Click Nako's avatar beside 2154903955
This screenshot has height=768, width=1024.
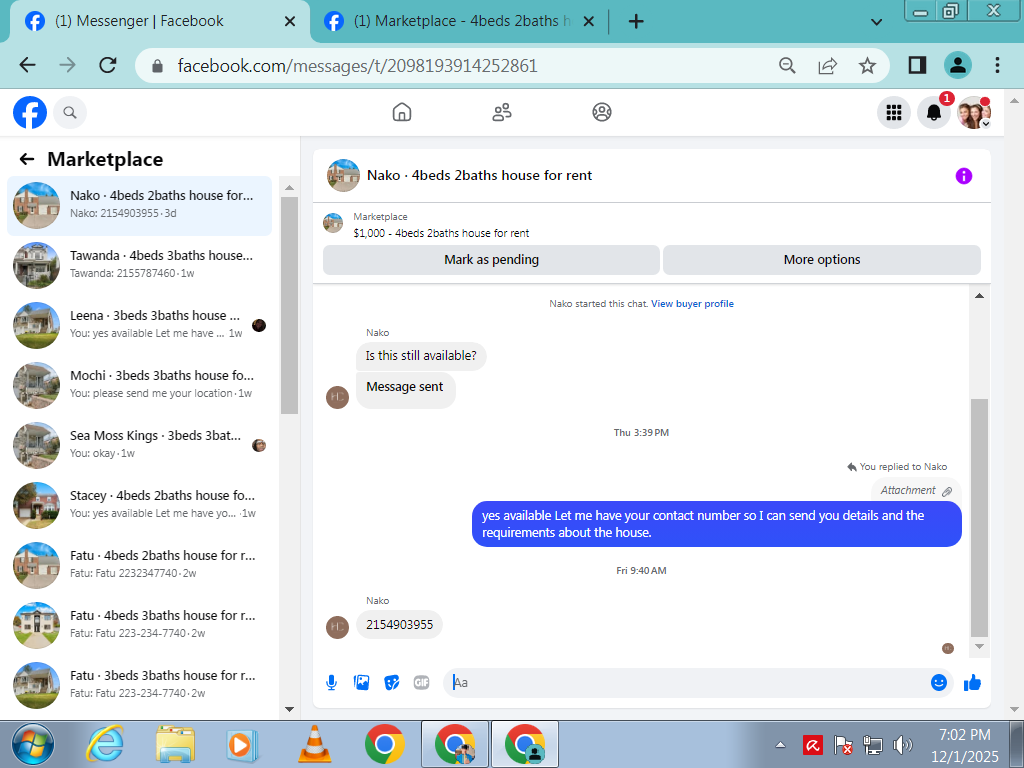(x=337, y=627)
